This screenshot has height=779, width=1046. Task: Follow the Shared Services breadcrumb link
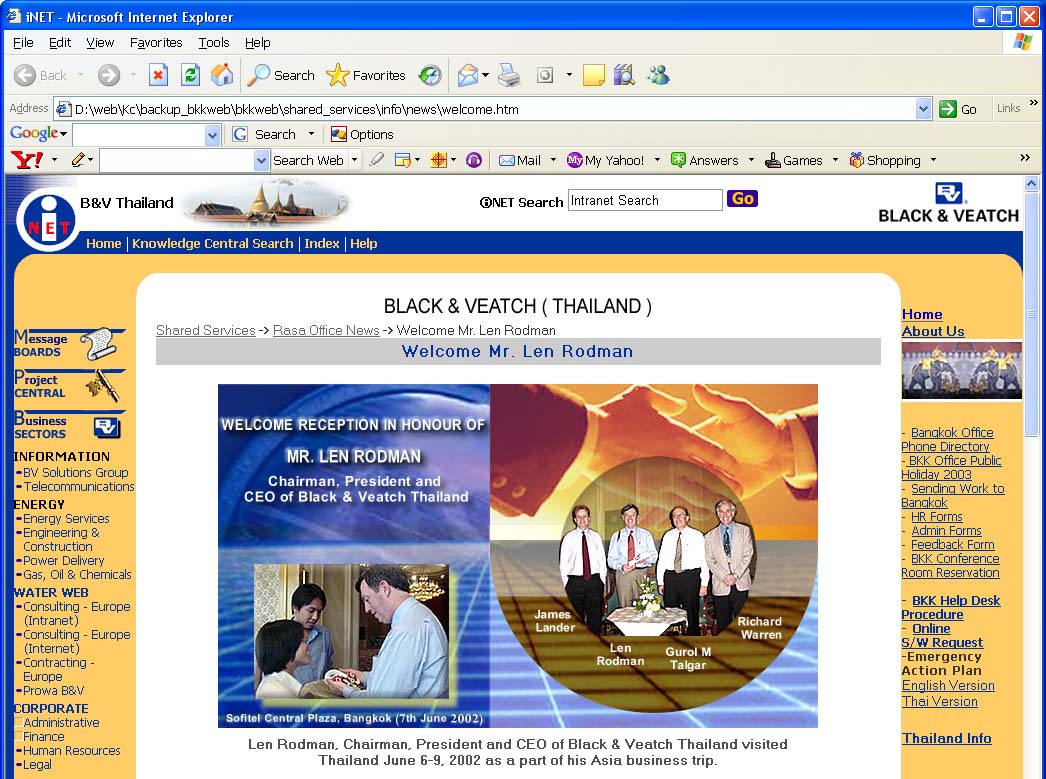205,330
